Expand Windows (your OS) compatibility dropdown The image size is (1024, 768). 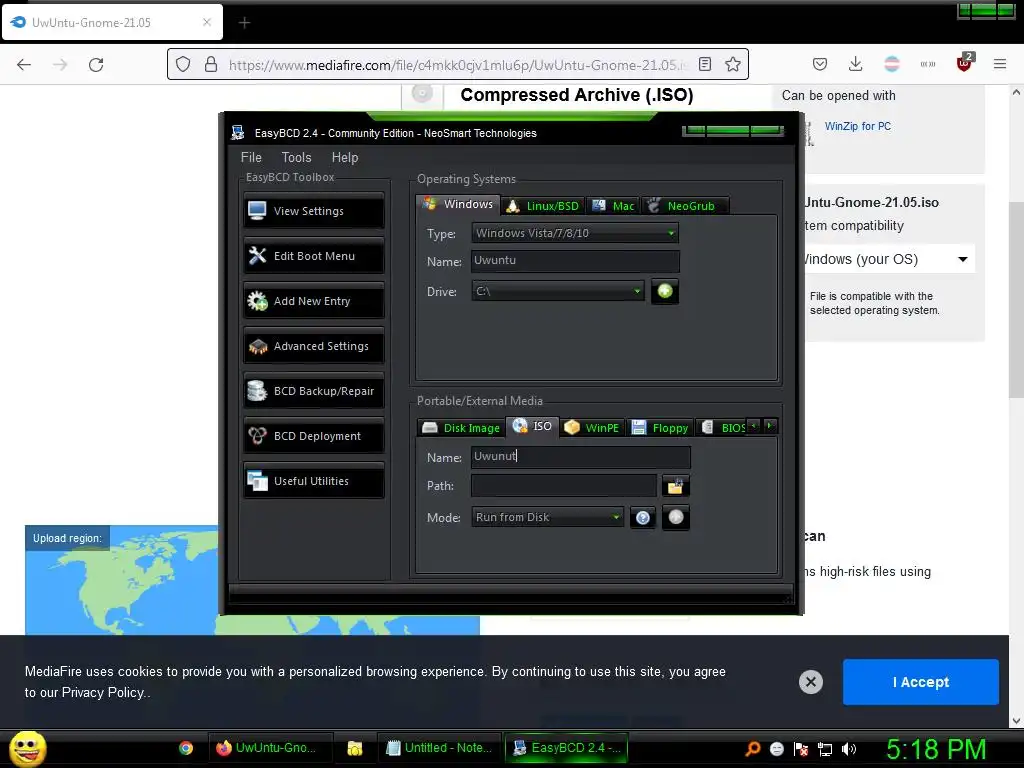tap(888, 259)
